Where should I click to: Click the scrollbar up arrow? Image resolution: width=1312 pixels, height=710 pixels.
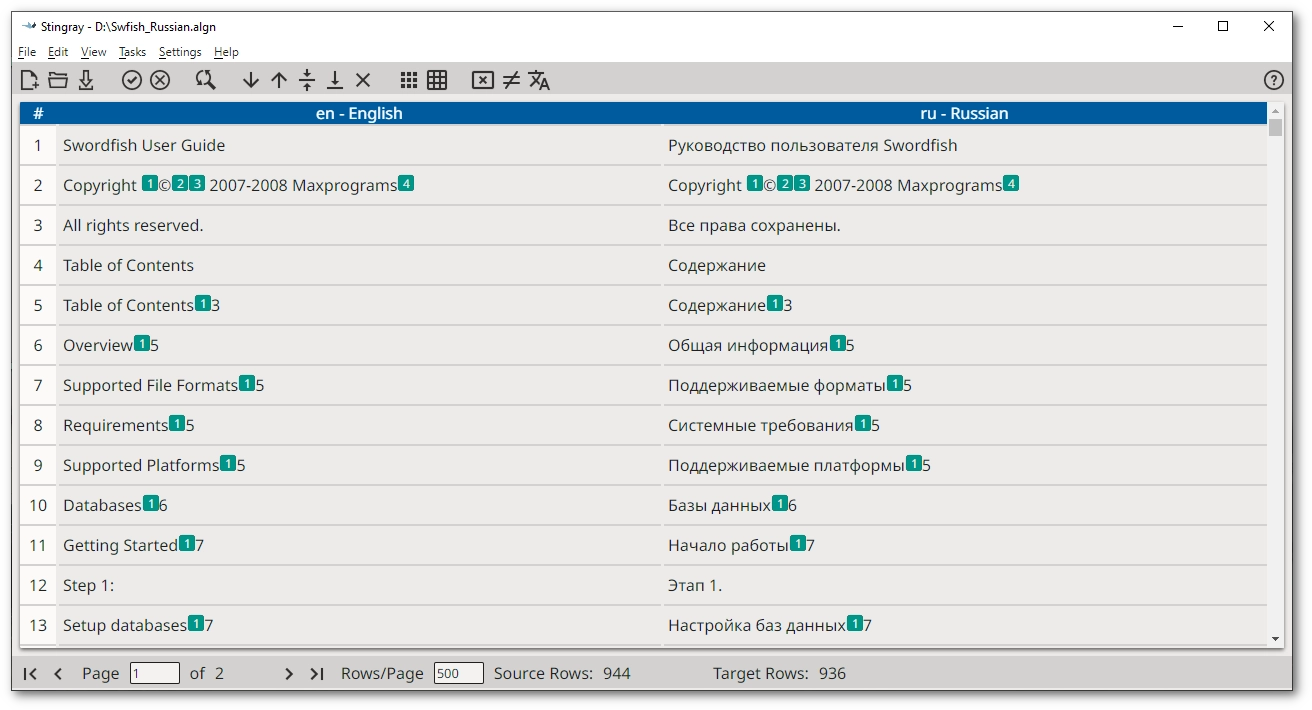click(x=1275, y=110)
